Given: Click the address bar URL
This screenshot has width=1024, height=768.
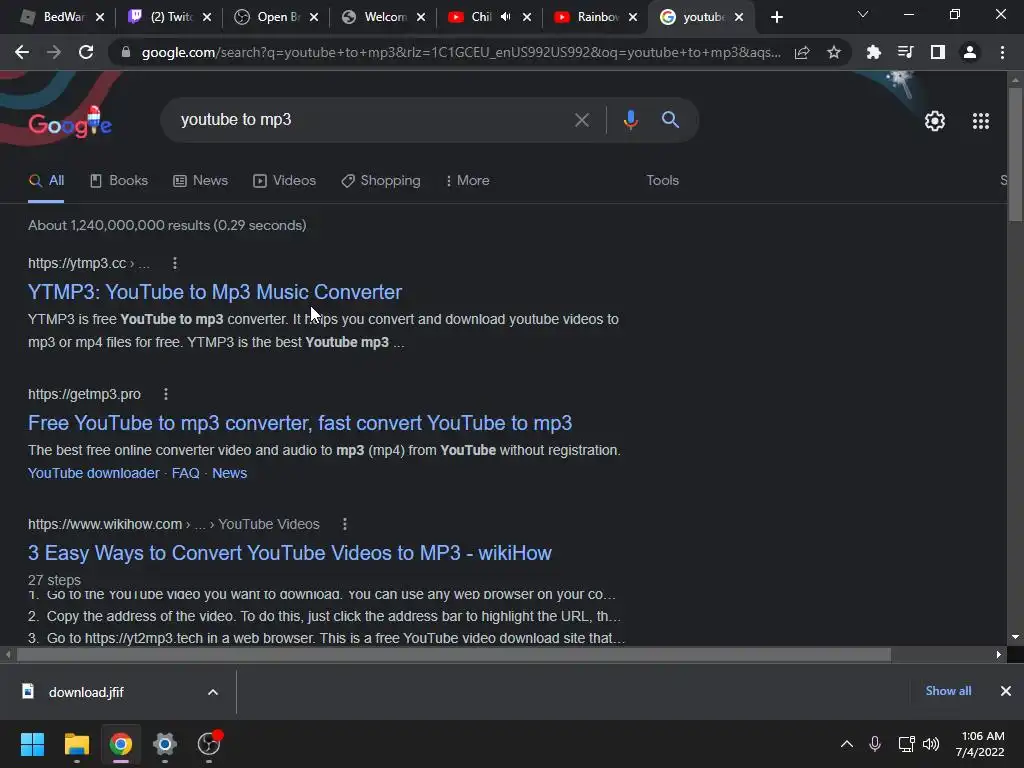Looking at the screenshot, I should tap(460, 52).
